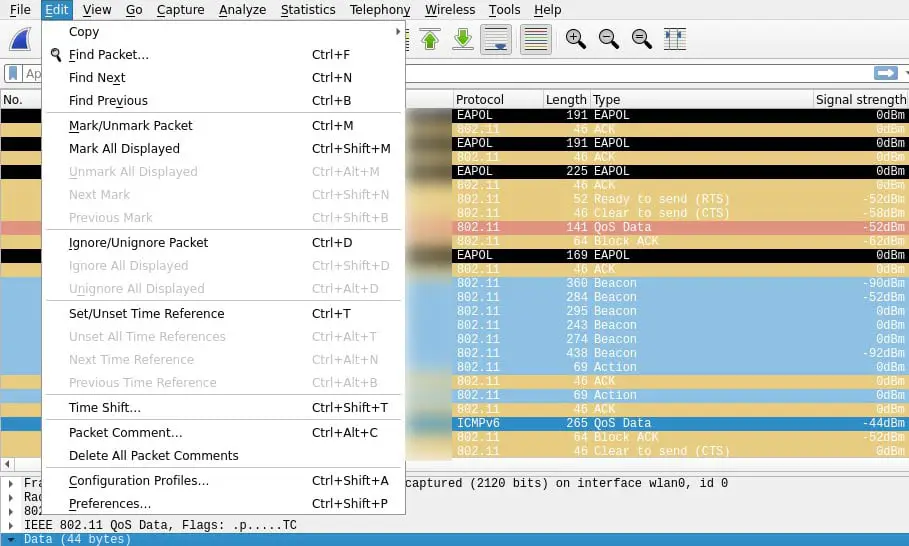The height and width of the screenshot is (546, 909).
Task: Select Set/Unset Time Reference
Action: coord(224,314)
